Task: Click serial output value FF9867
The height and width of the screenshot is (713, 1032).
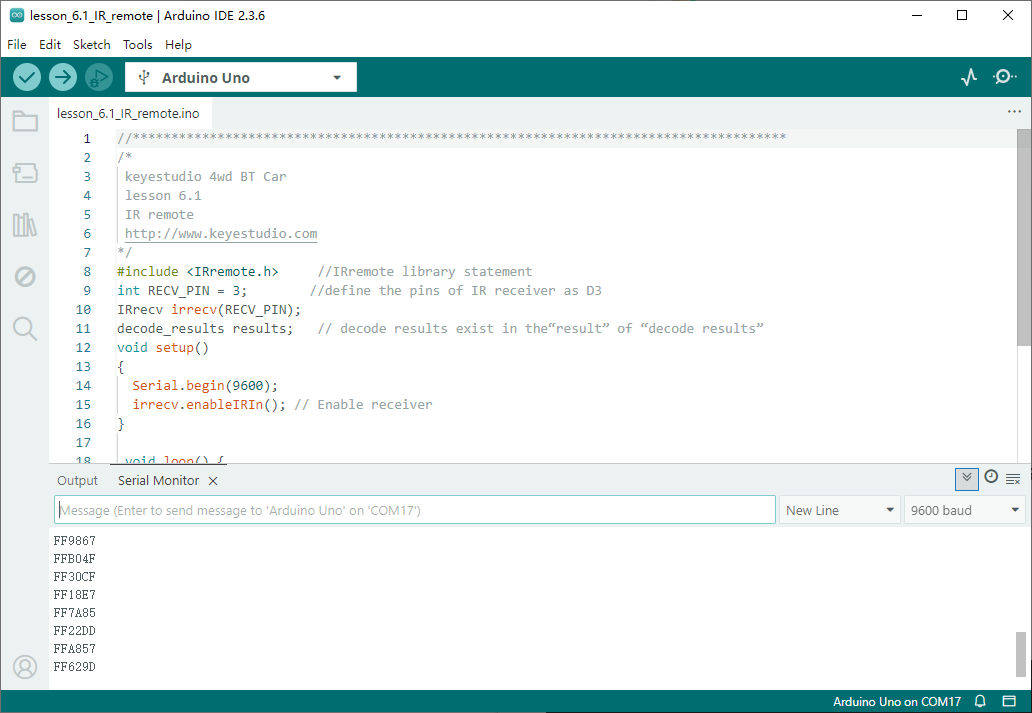Action: pyautogui.click(x=74, y=541)
